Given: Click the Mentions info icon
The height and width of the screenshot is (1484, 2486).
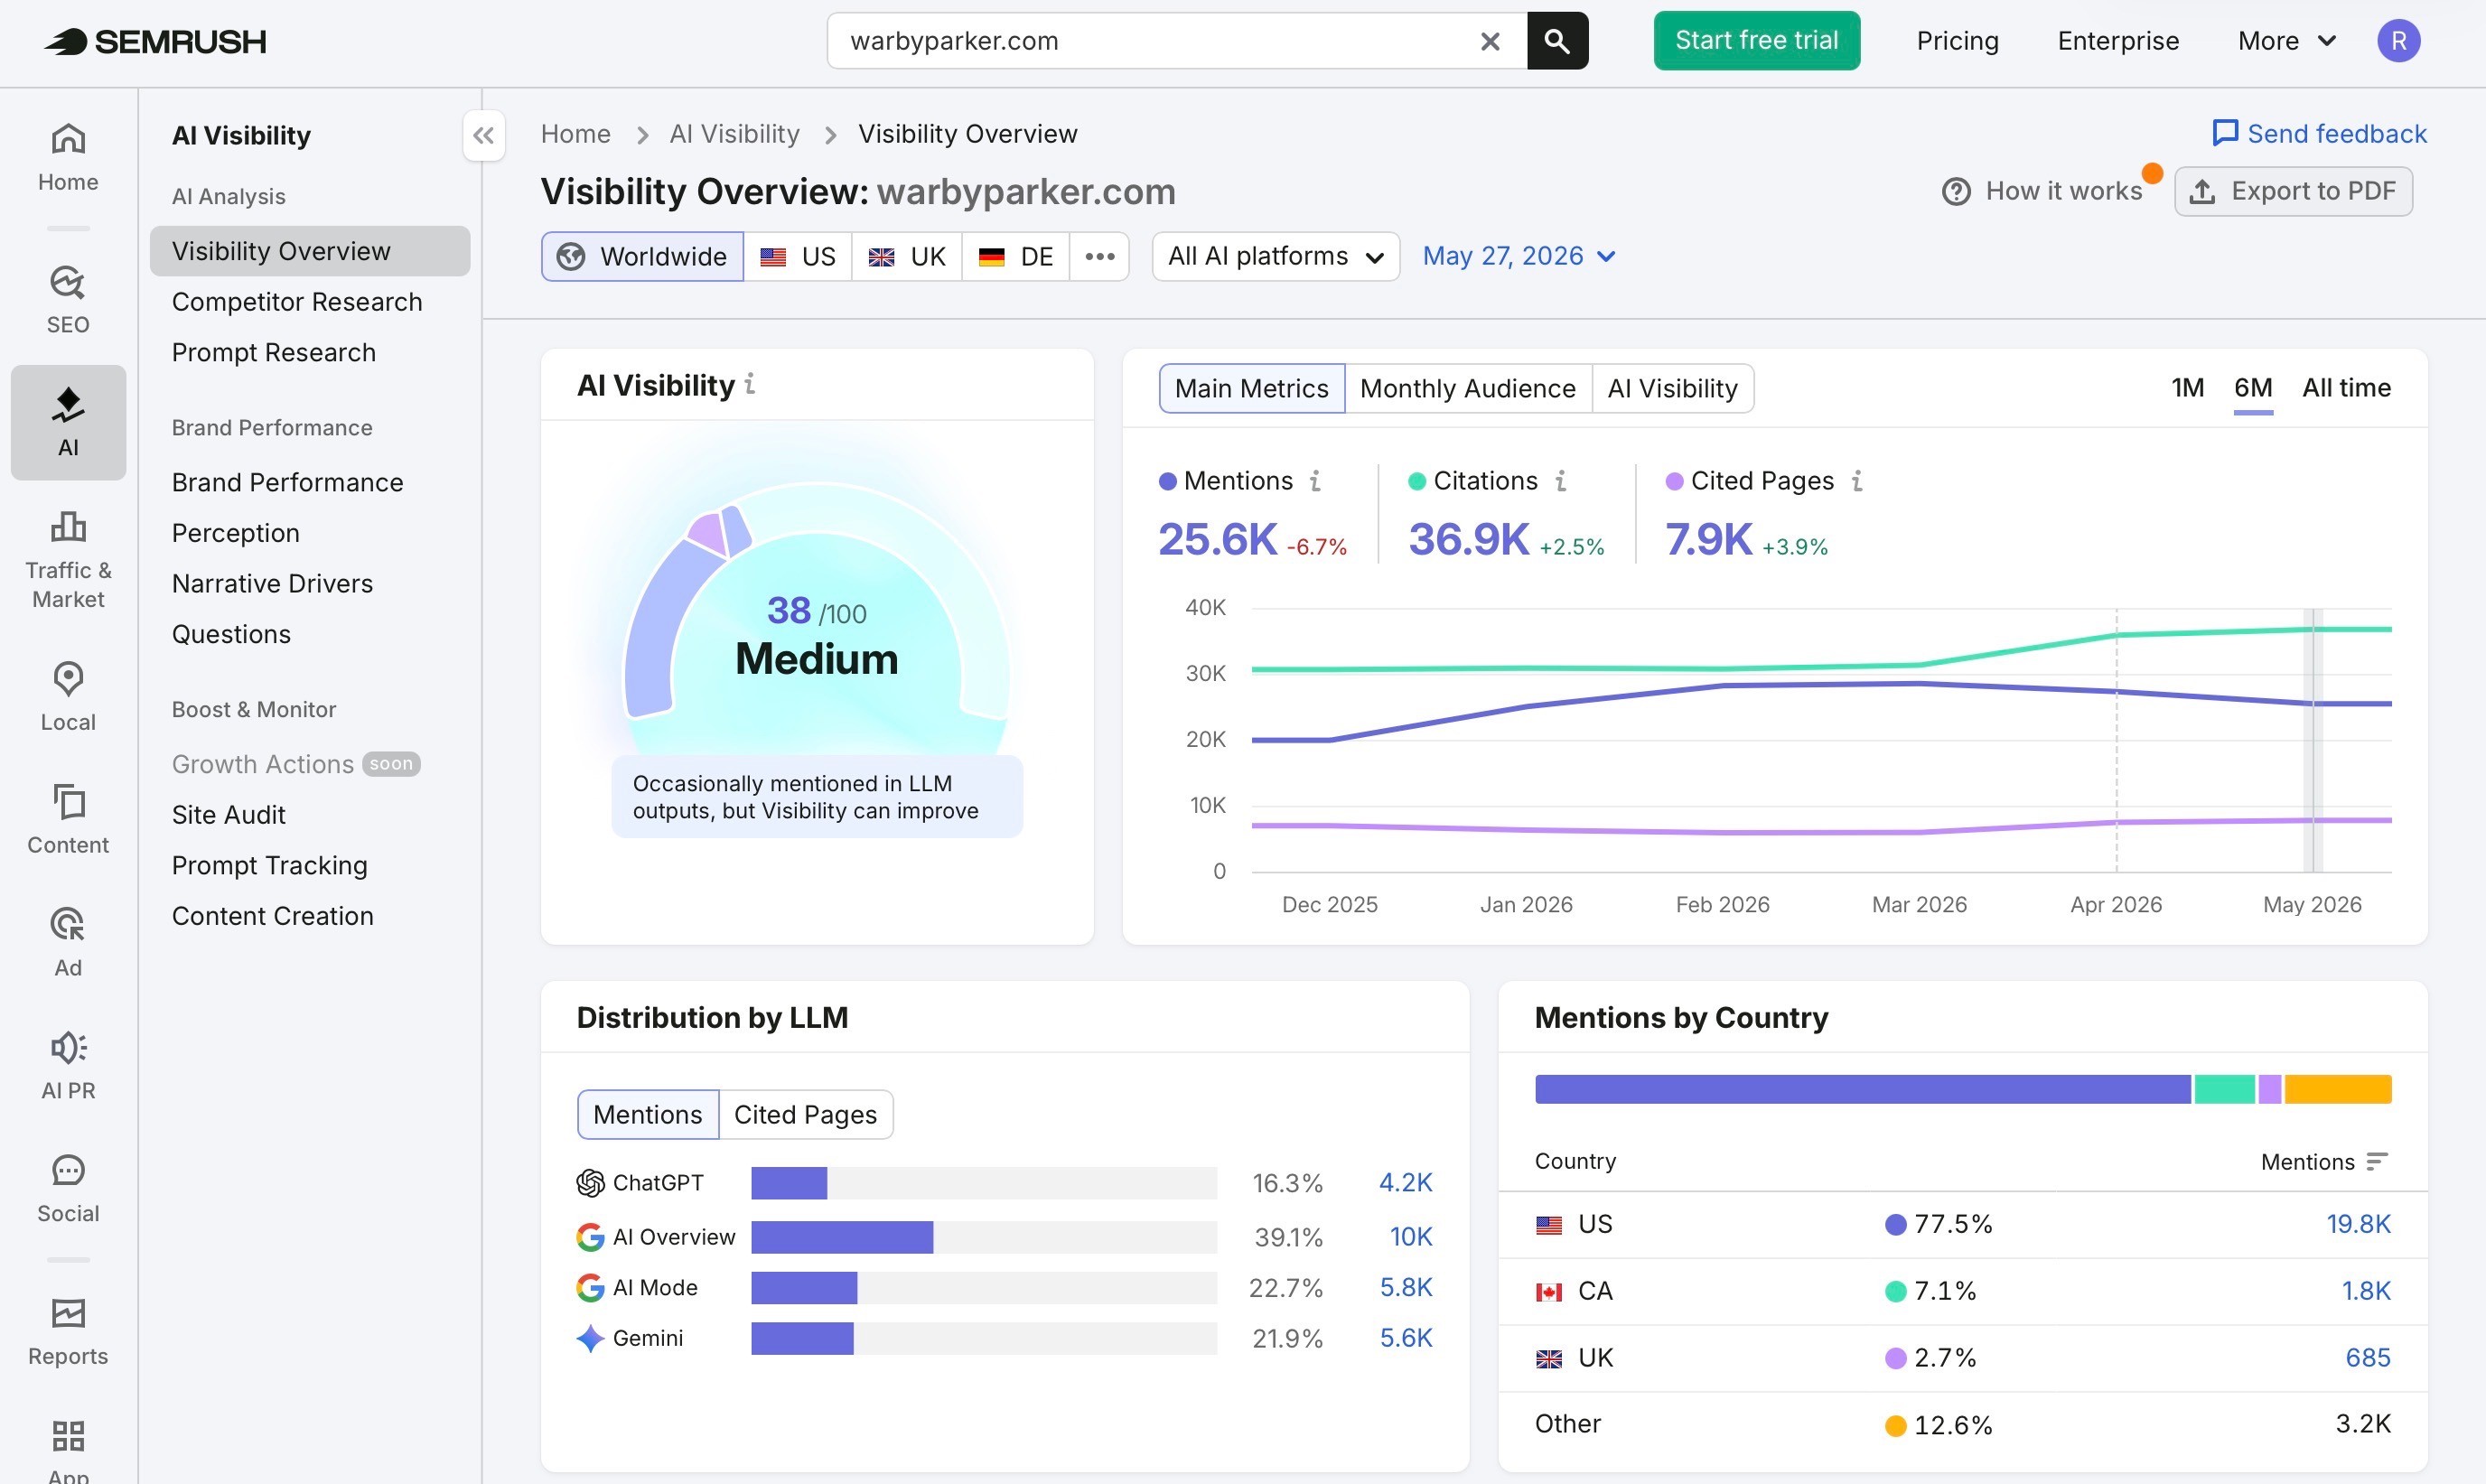Looking at the screenshot, I should point(1315,481).
